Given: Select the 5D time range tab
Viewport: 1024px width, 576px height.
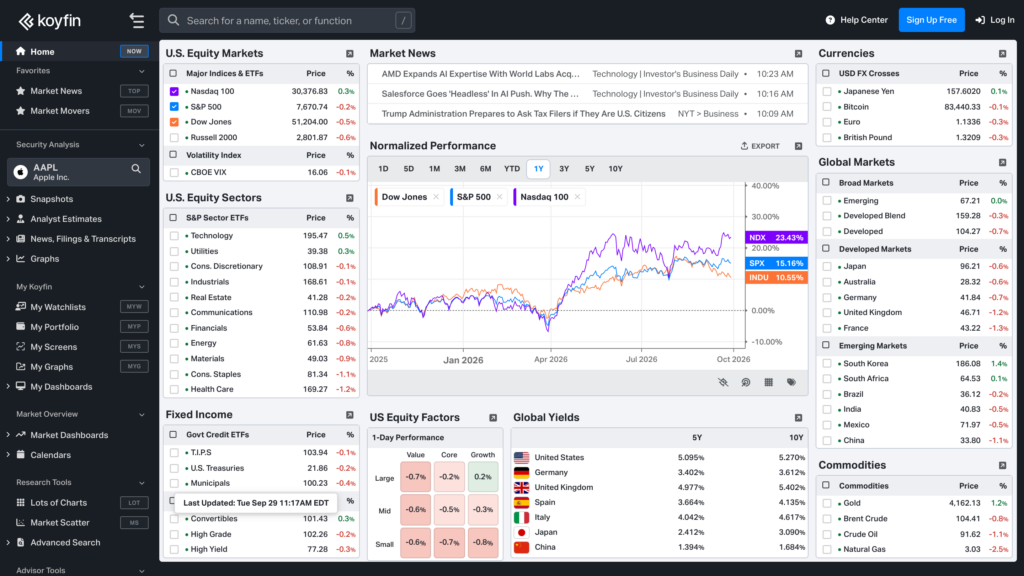Looking at the screenshot, I should pos(409,169).
